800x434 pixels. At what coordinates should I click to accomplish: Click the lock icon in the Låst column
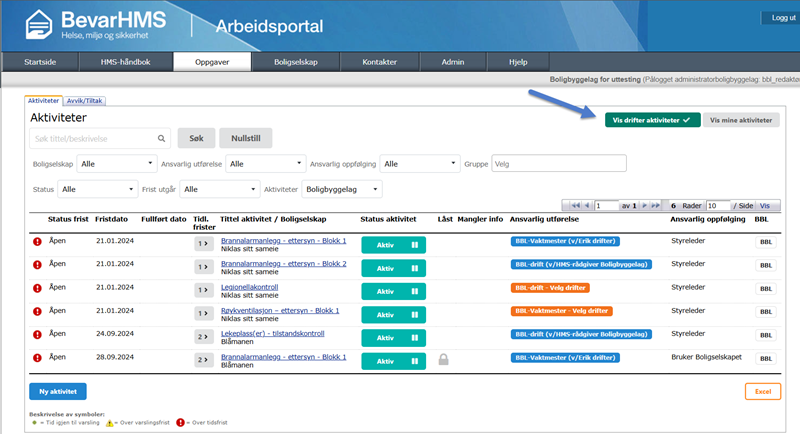tap(443, 359)
